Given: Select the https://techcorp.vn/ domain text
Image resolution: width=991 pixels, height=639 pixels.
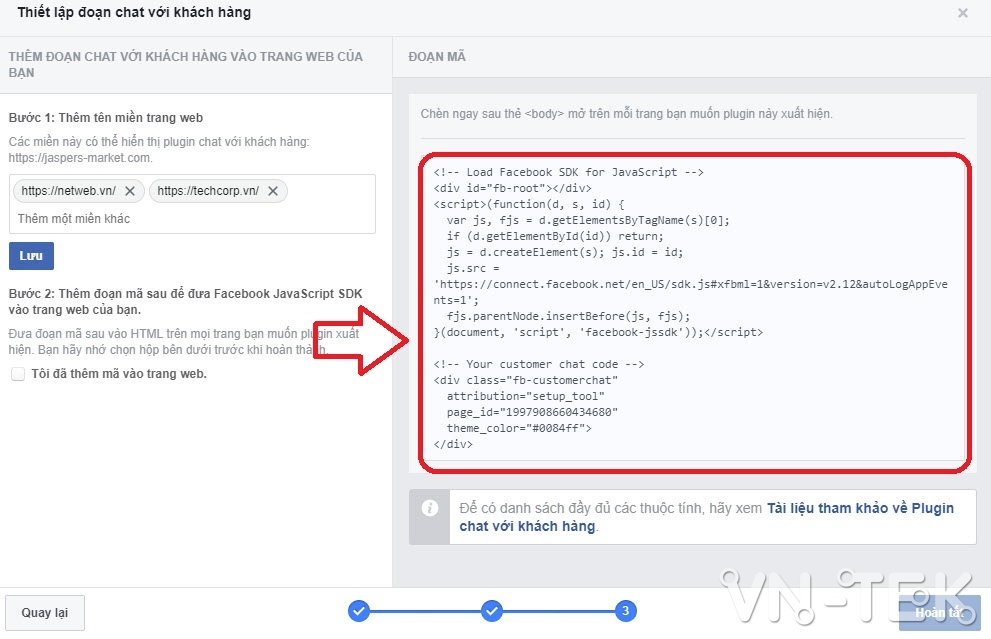Looking at the screenshot, I should click(208, 191).
